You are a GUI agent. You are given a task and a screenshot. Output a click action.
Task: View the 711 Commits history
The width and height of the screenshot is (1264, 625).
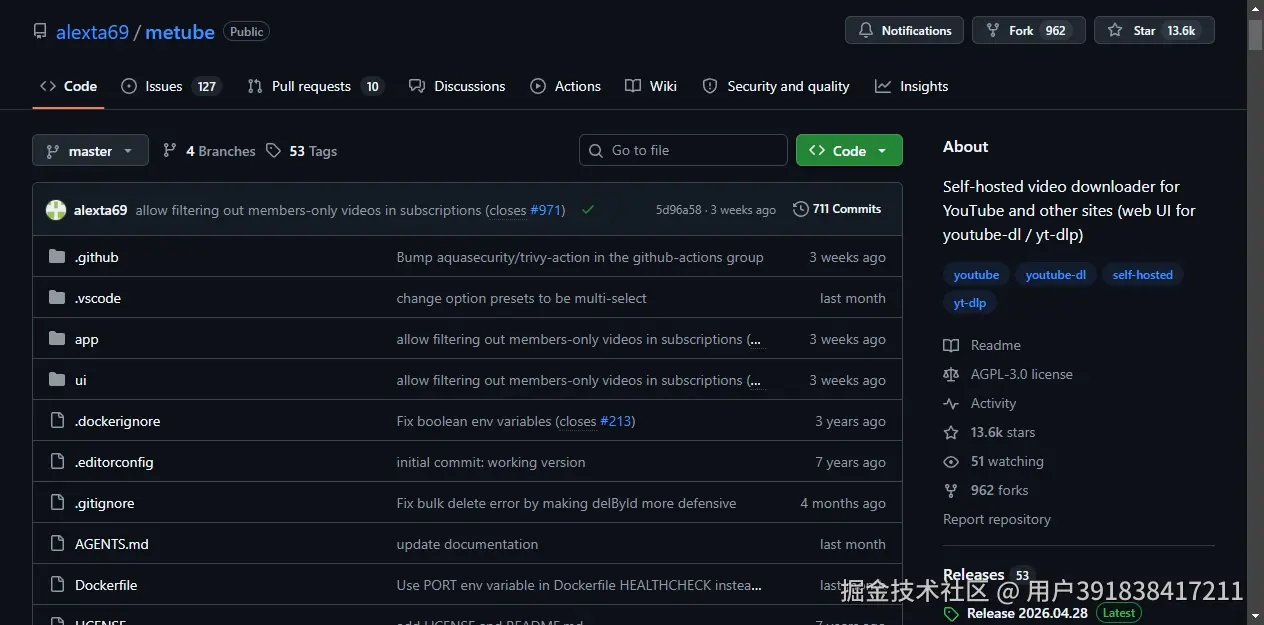click(x=837, y=209)
